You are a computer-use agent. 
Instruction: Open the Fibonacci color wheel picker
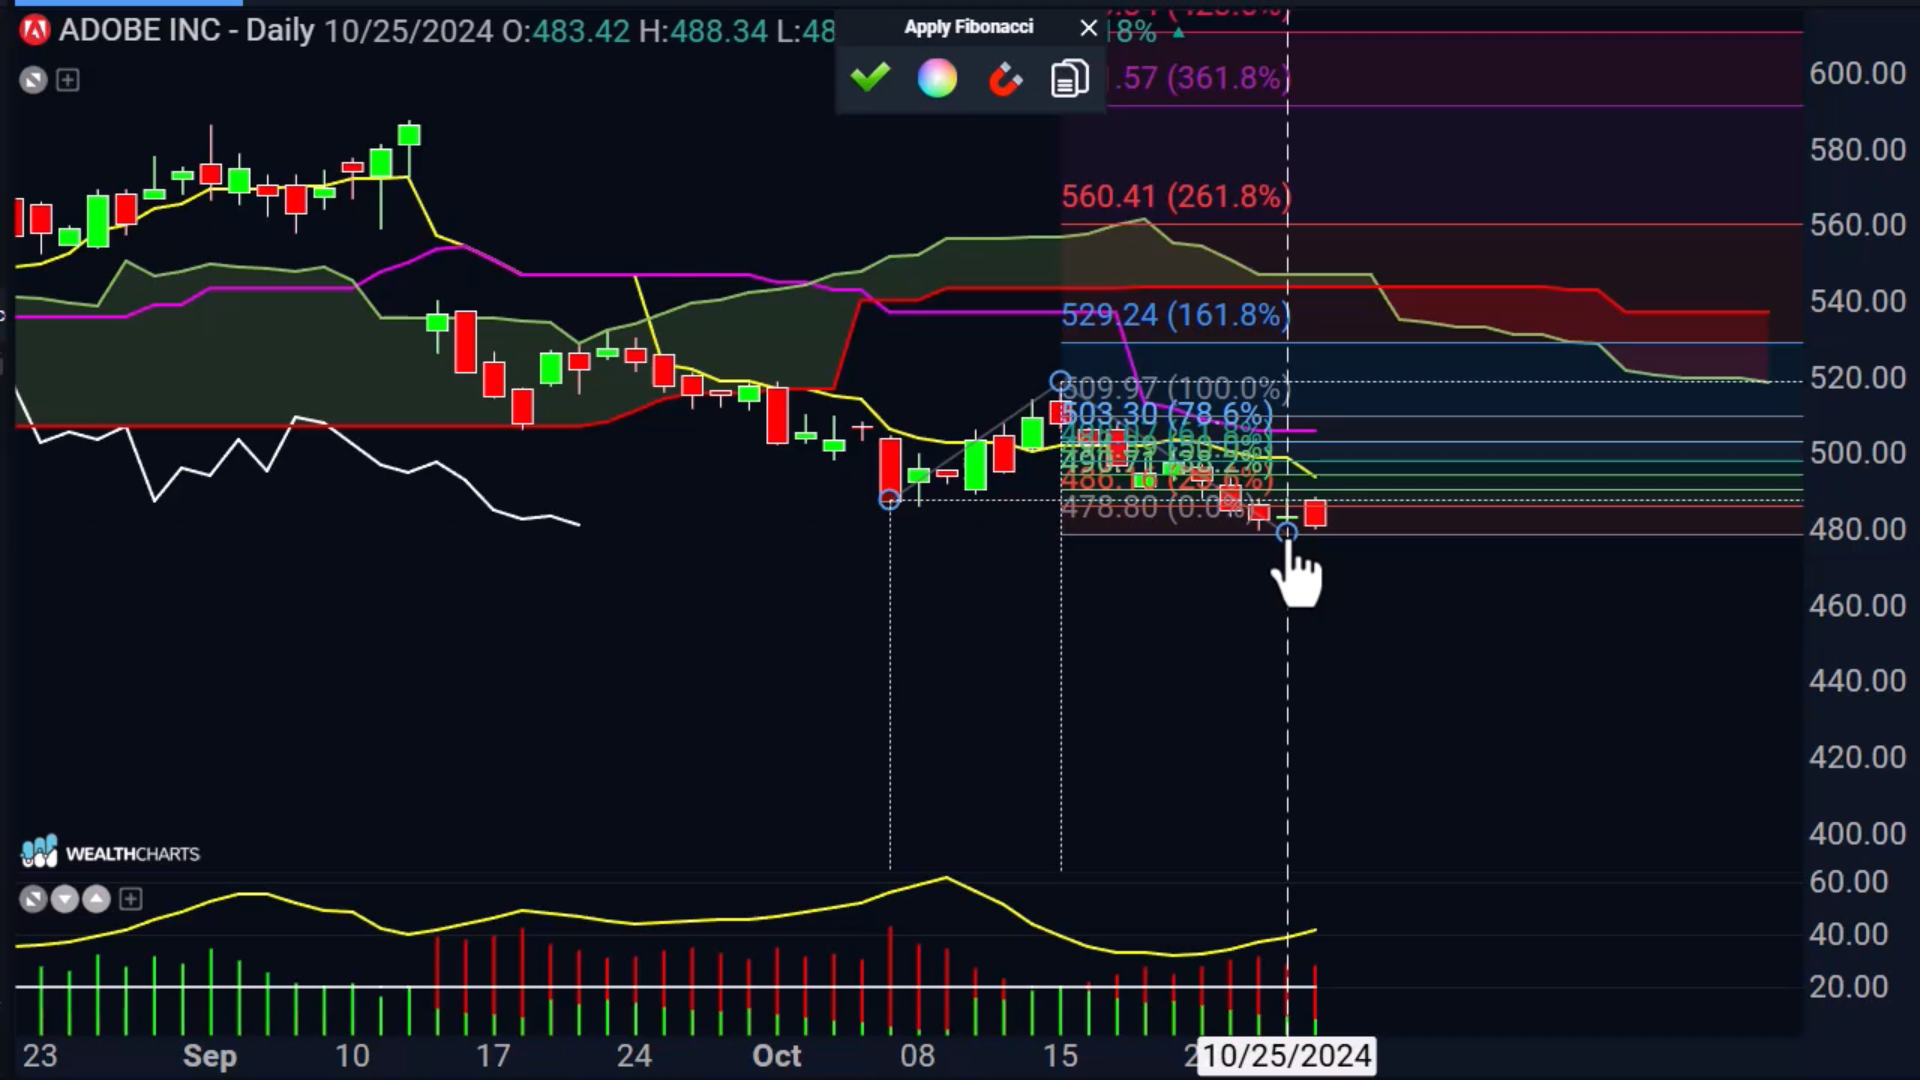937,78
